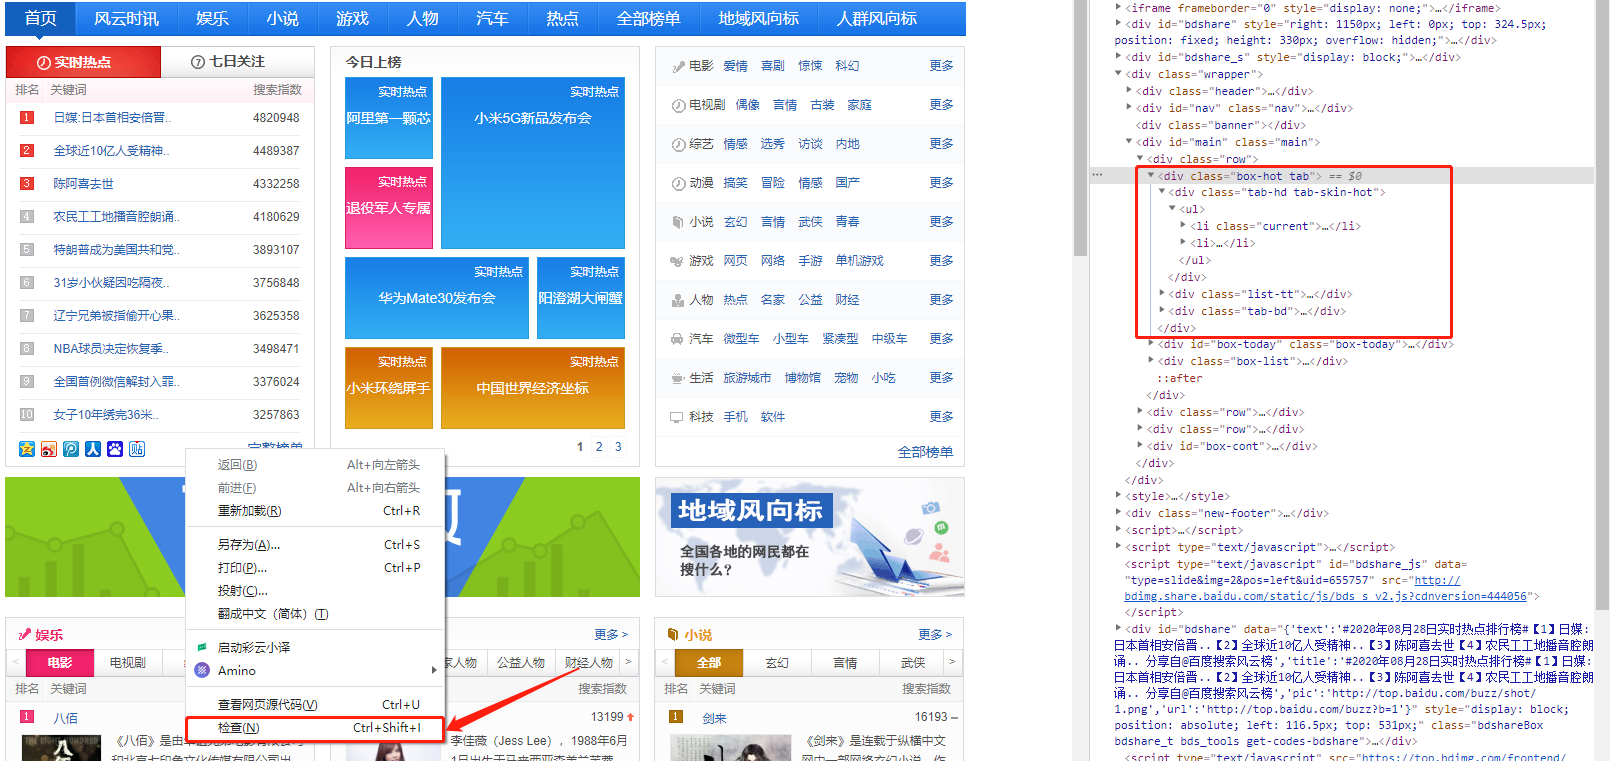The width and height of the screenshot is (1610, 761).
Task: Open the 陈阿喜去世 ranking entry
Action: (x=84, y=184)
